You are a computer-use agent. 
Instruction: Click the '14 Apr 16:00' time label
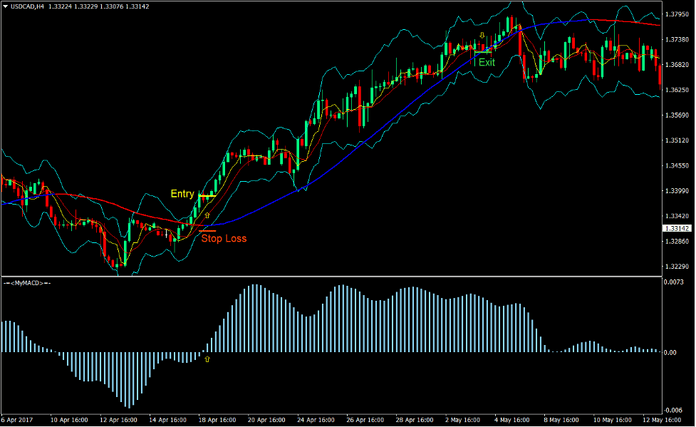point(167,420)
